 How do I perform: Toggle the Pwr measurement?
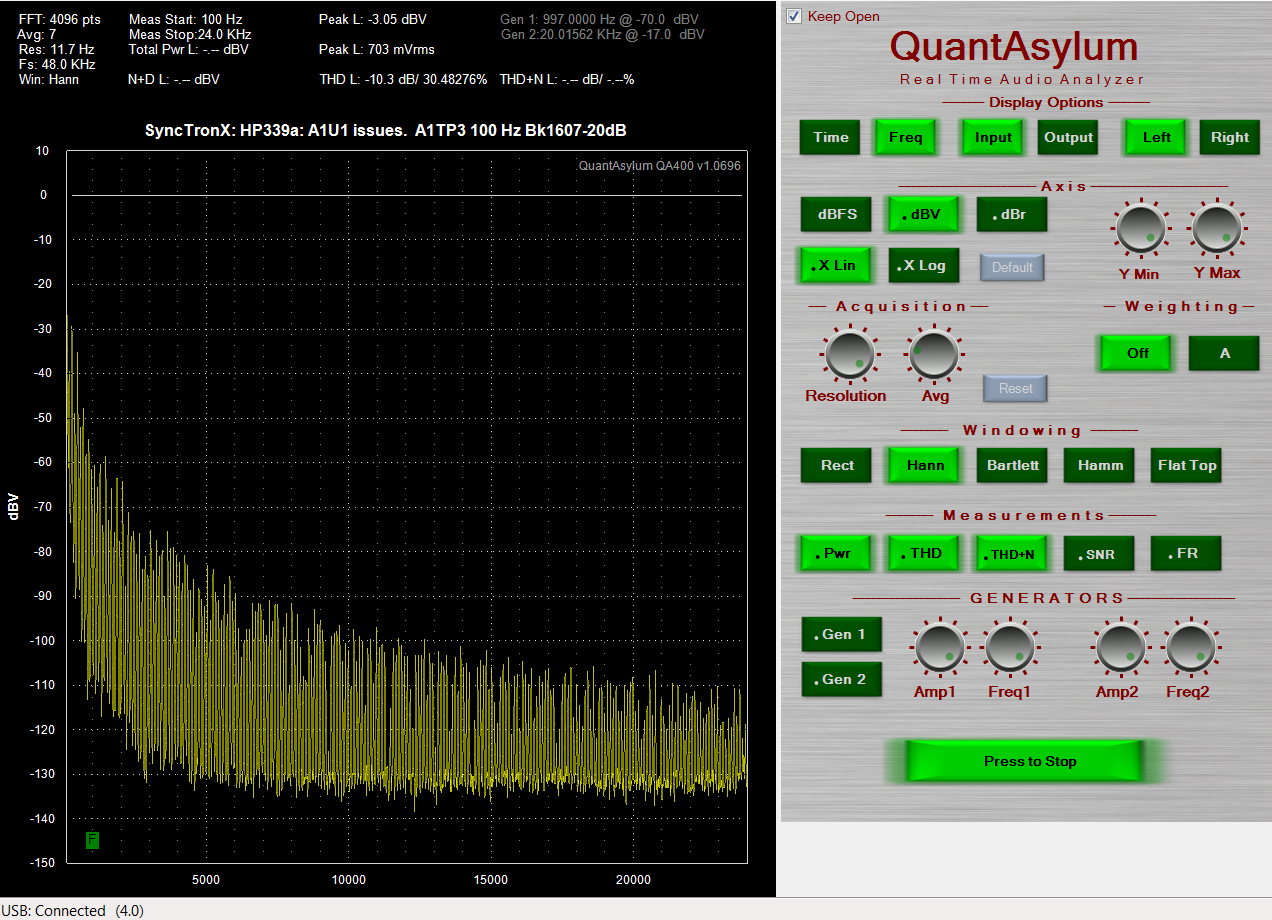coord(834,553)
